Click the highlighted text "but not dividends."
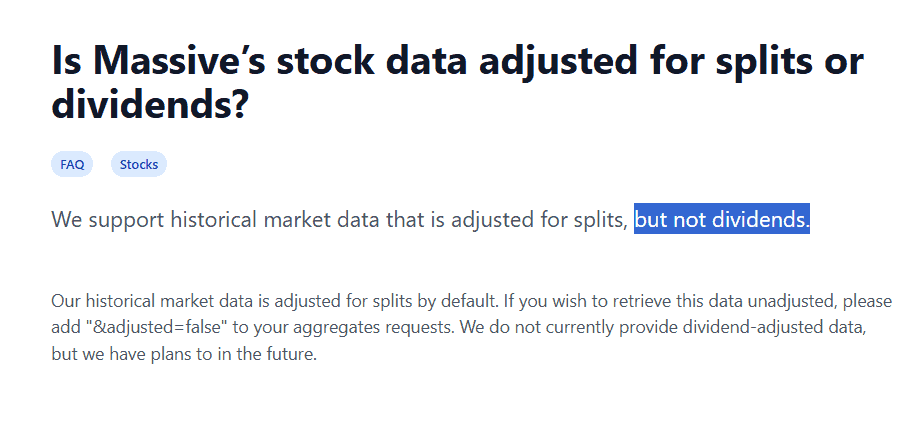This screenshot has width=918, height=436. point(722,219)
